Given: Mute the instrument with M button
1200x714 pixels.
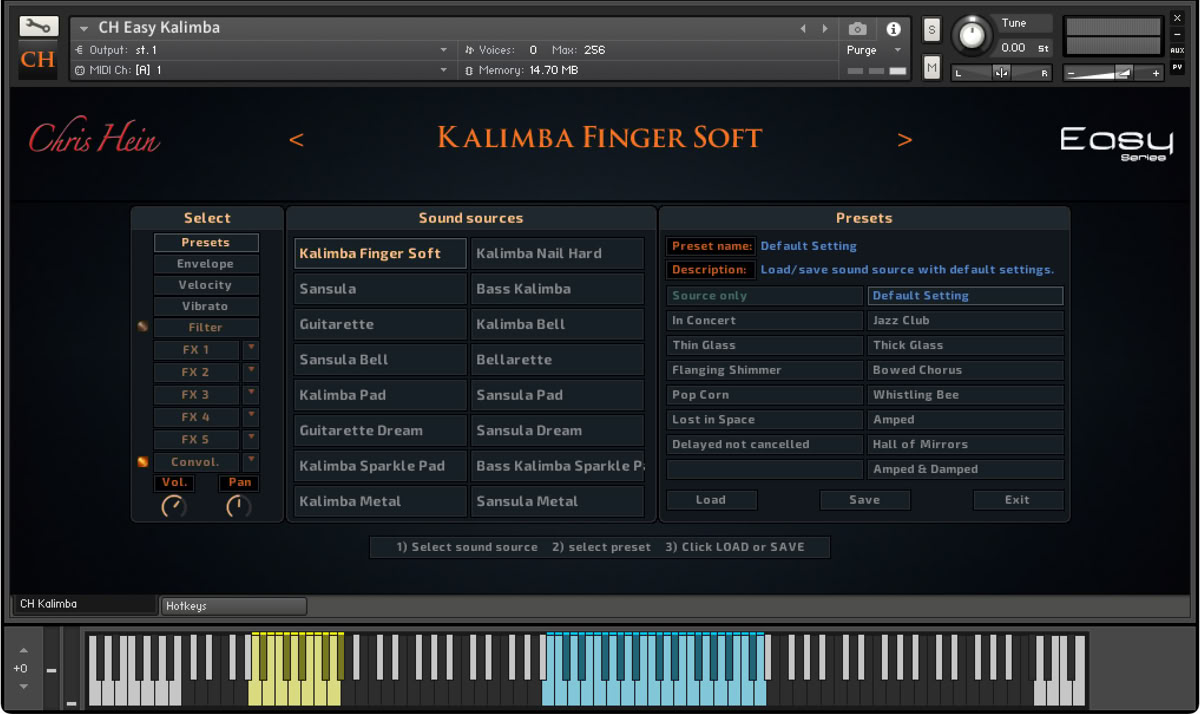Looking at the screenshot, I should click(932, 67).
